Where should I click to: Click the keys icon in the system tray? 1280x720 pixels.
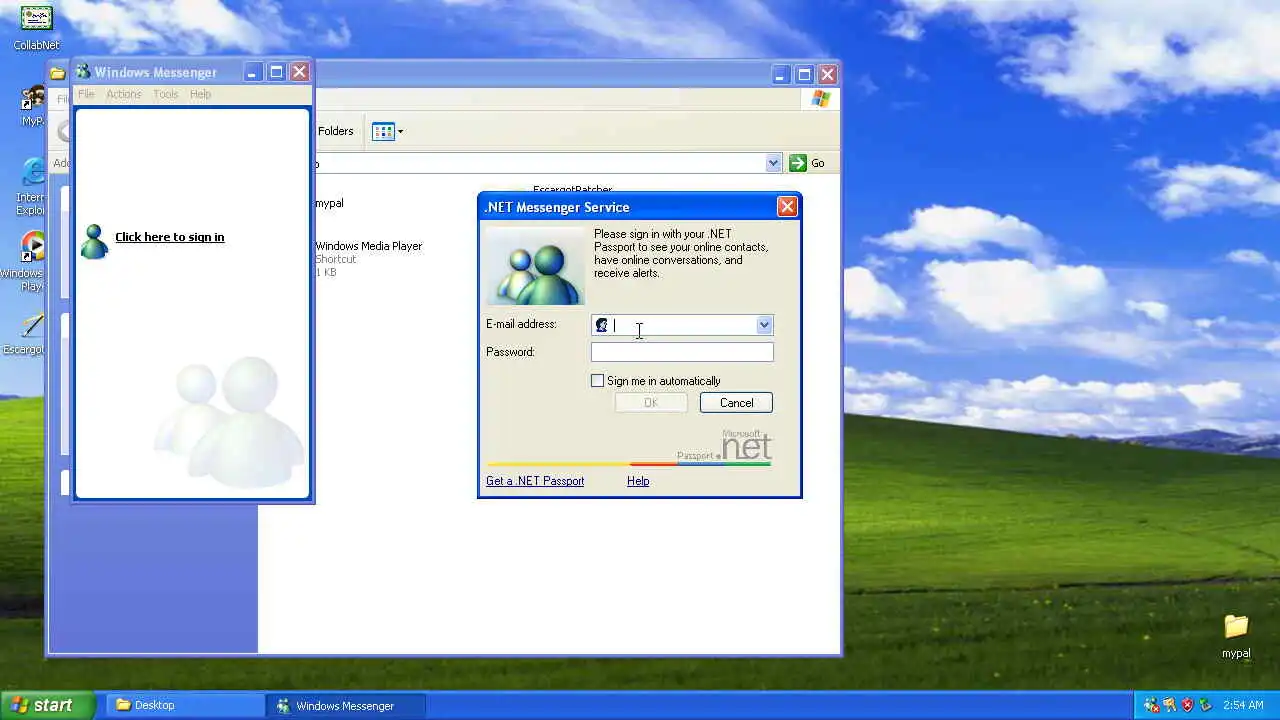1169,705
